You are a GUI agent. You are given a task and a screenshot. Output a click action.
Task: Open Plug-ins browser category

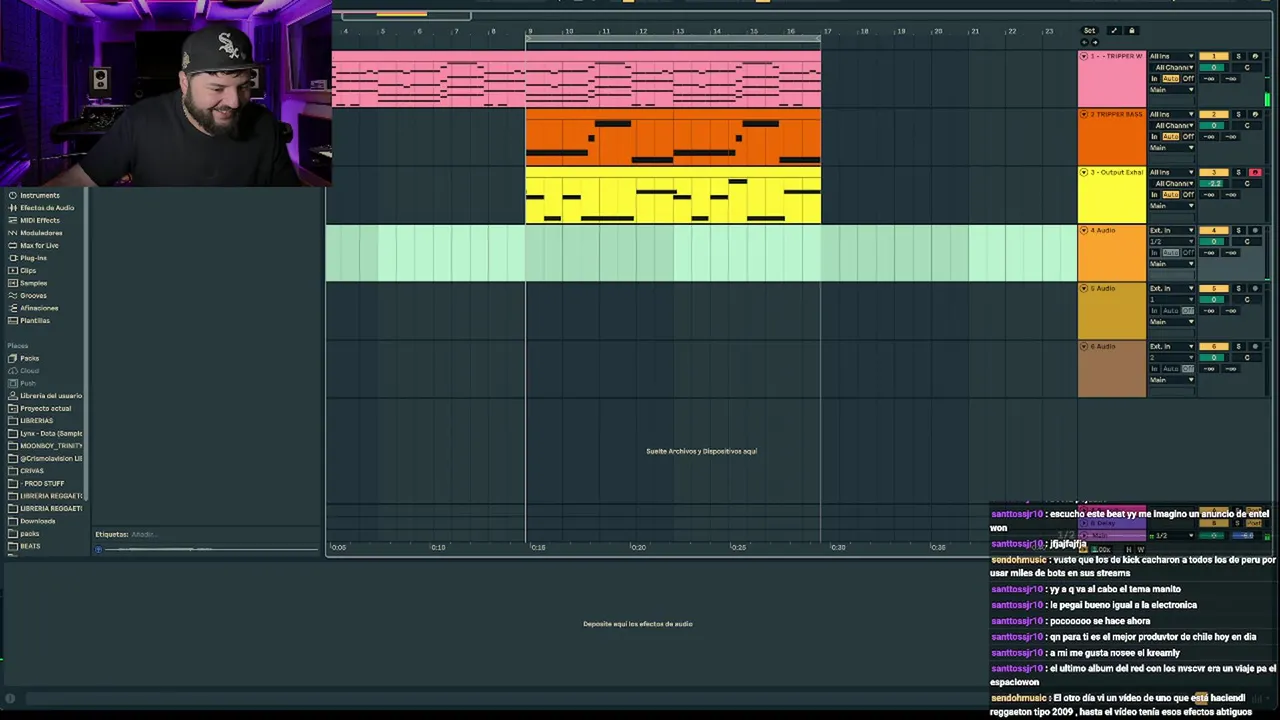[33, 258]
